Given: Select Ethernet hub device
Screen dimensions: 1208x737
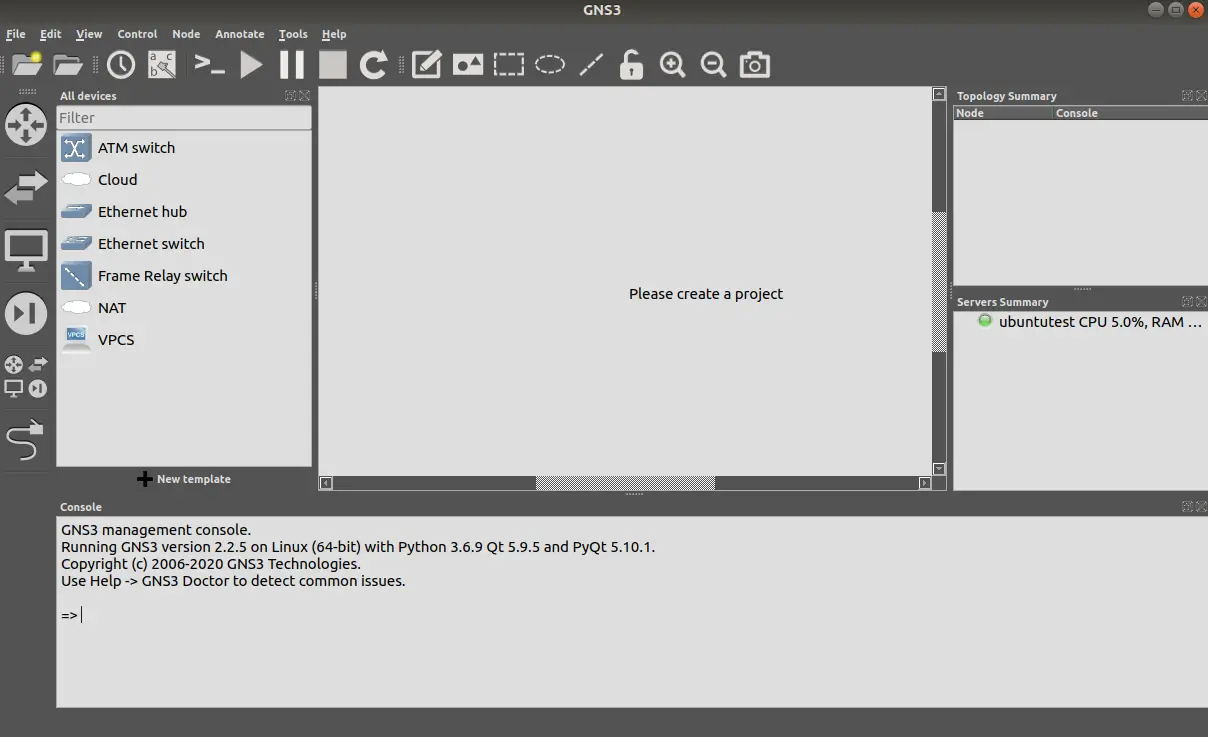Looking at the screenshot, I should pyautogui.click(x=184, y=212).
